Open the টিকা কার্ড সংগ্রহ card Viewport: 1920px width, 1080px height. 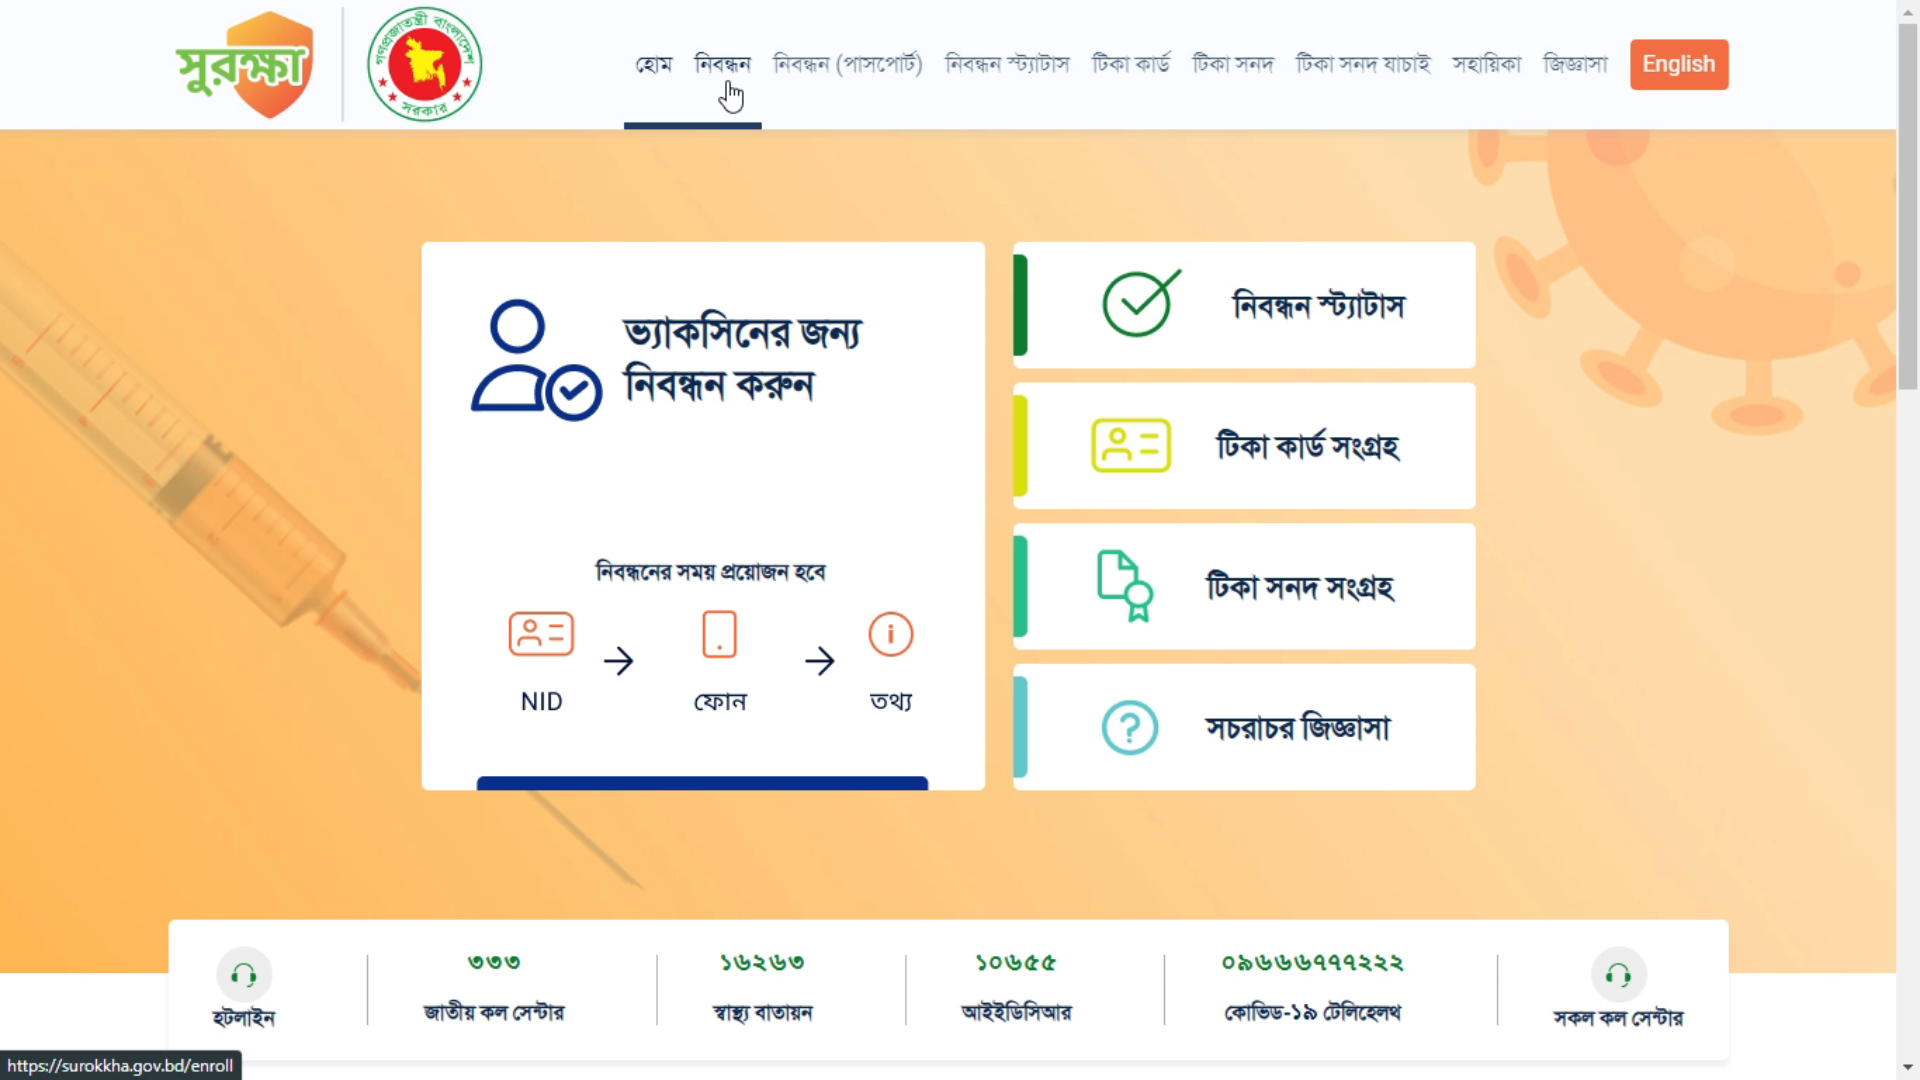coord(1244,446)
